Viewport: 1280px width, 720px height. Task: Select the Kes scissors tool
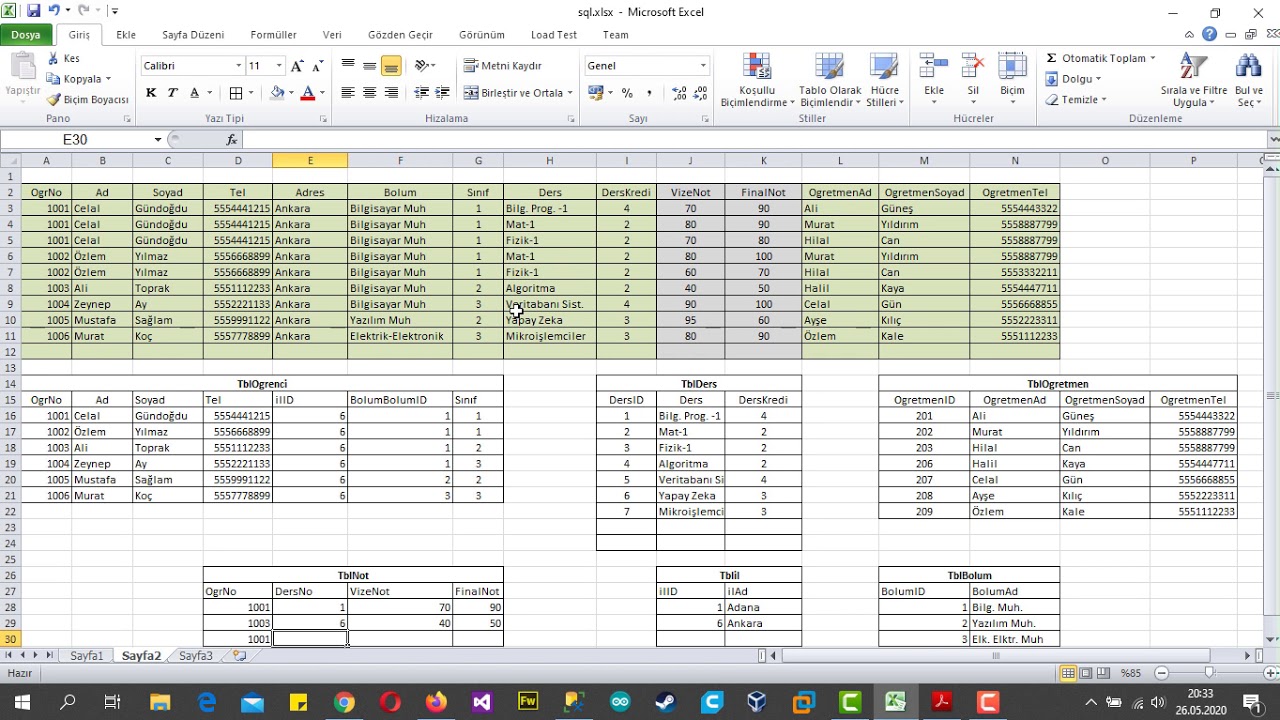coord(63,59)
